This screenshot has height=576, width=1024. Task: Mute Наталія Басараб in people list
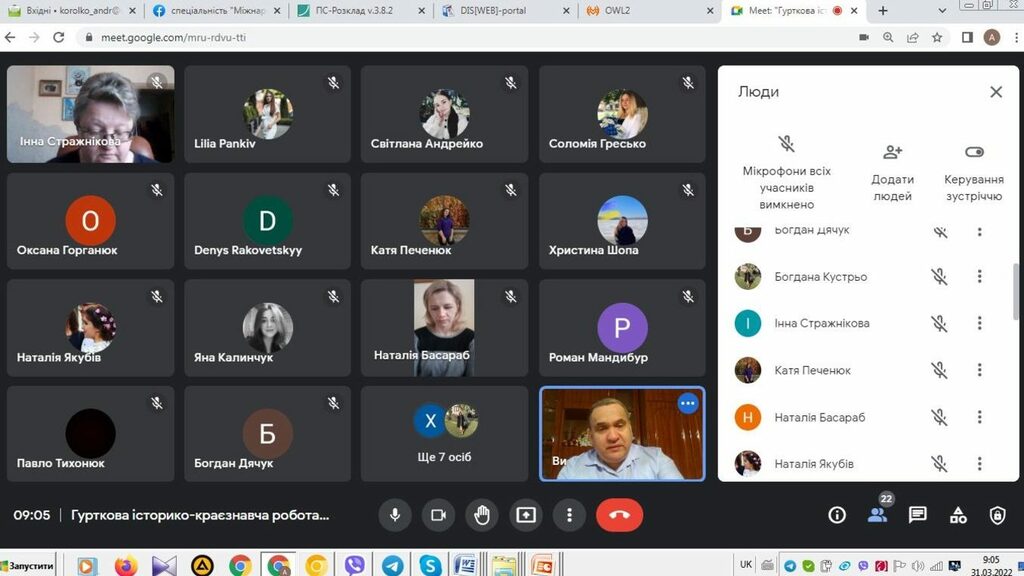pos(939,417)
